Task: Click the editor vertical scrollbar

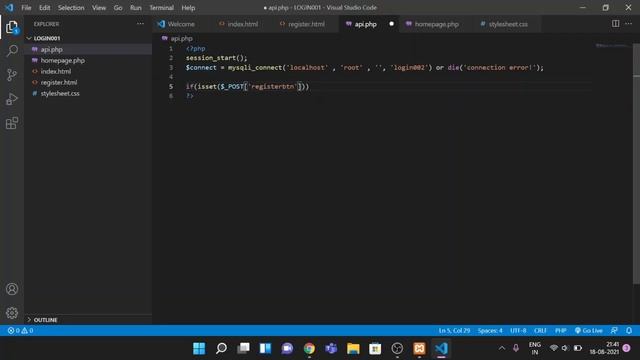Action: pos(636,163)
